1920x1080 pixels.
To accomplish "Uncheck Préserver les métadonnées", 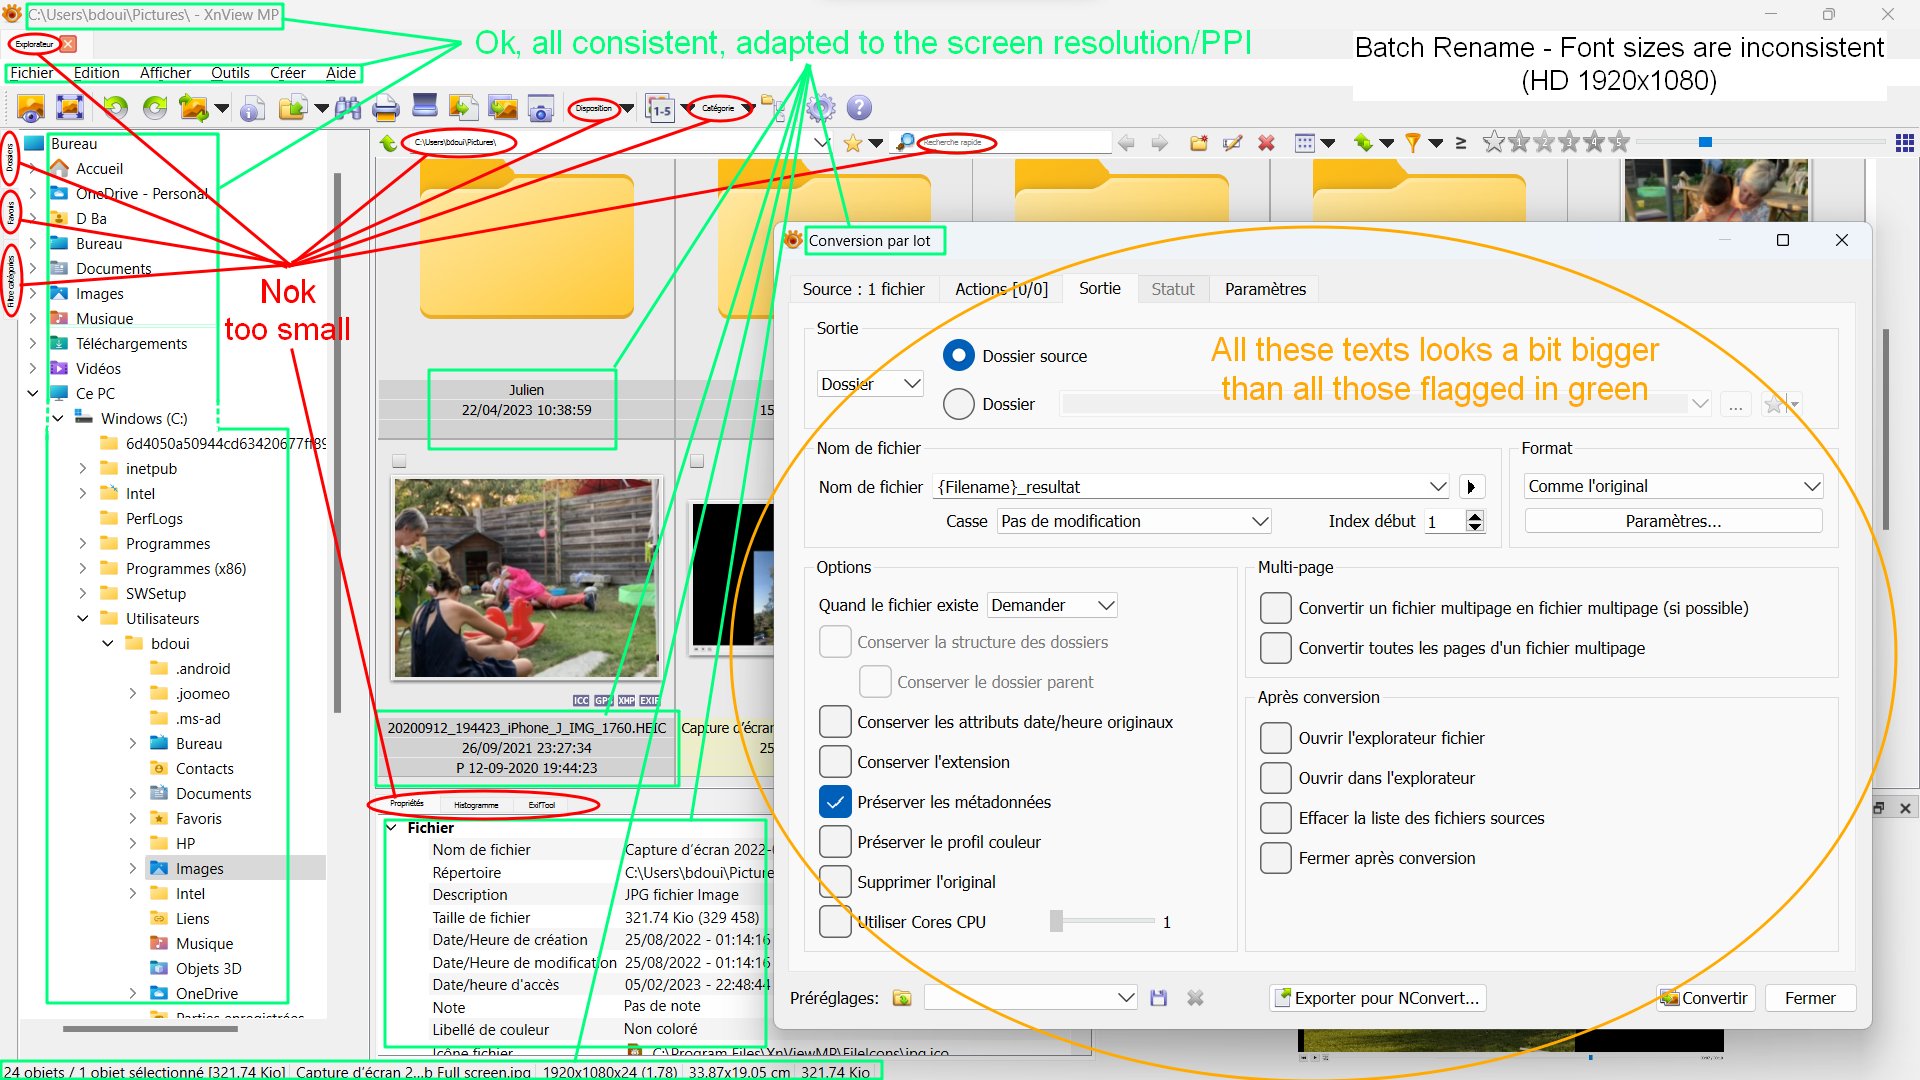I will point(835,802).
